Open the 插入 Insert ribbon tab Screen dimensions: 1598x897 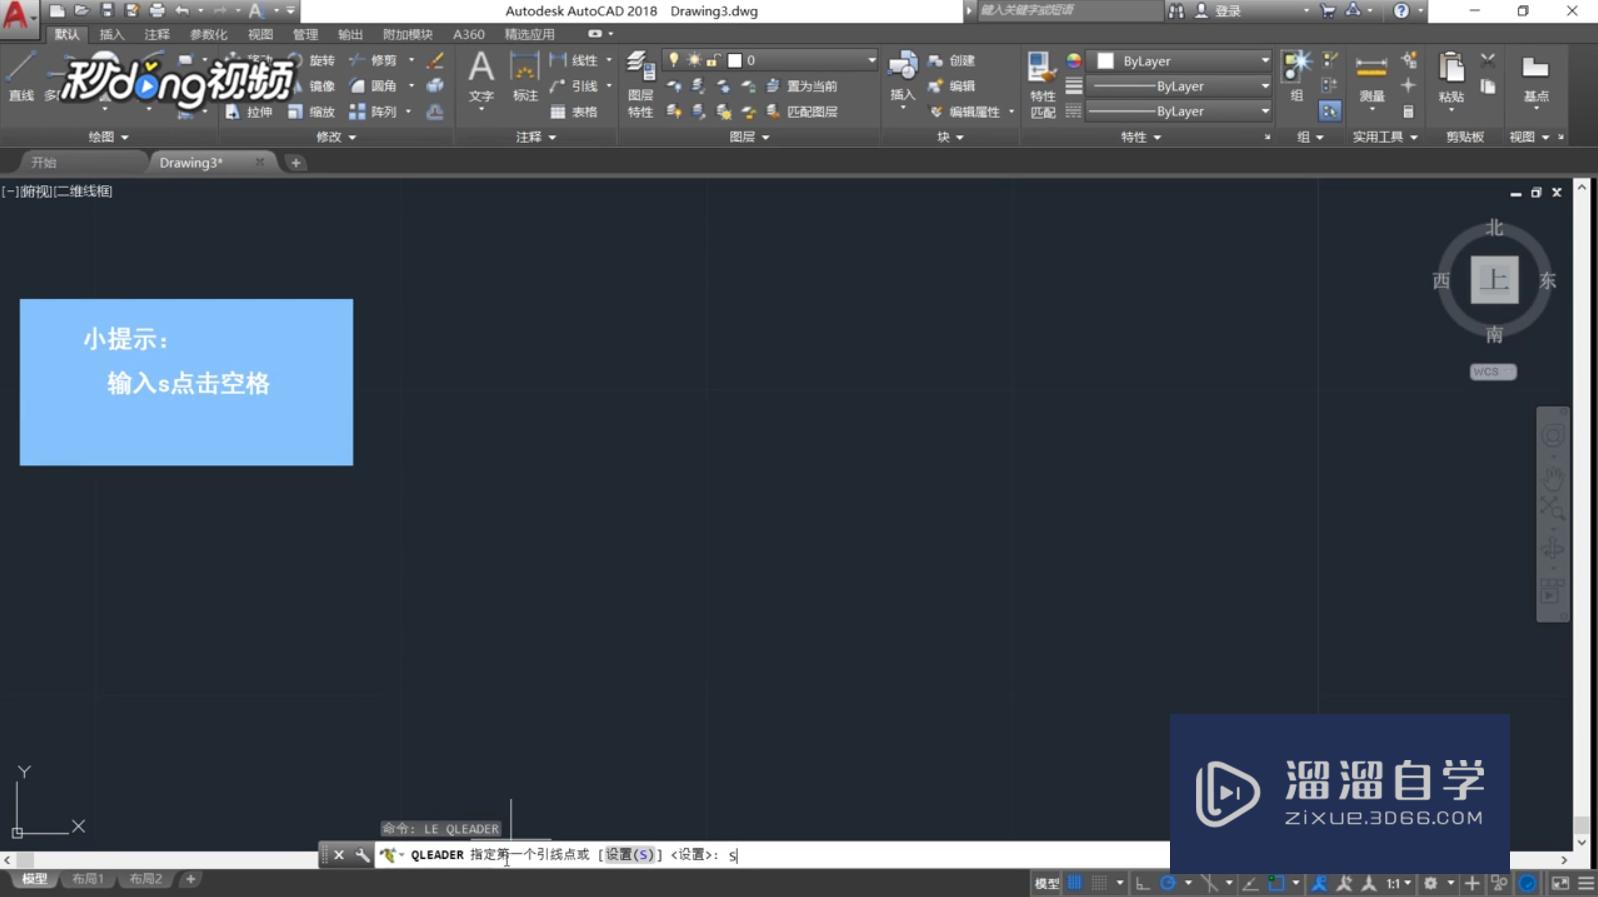112,34
